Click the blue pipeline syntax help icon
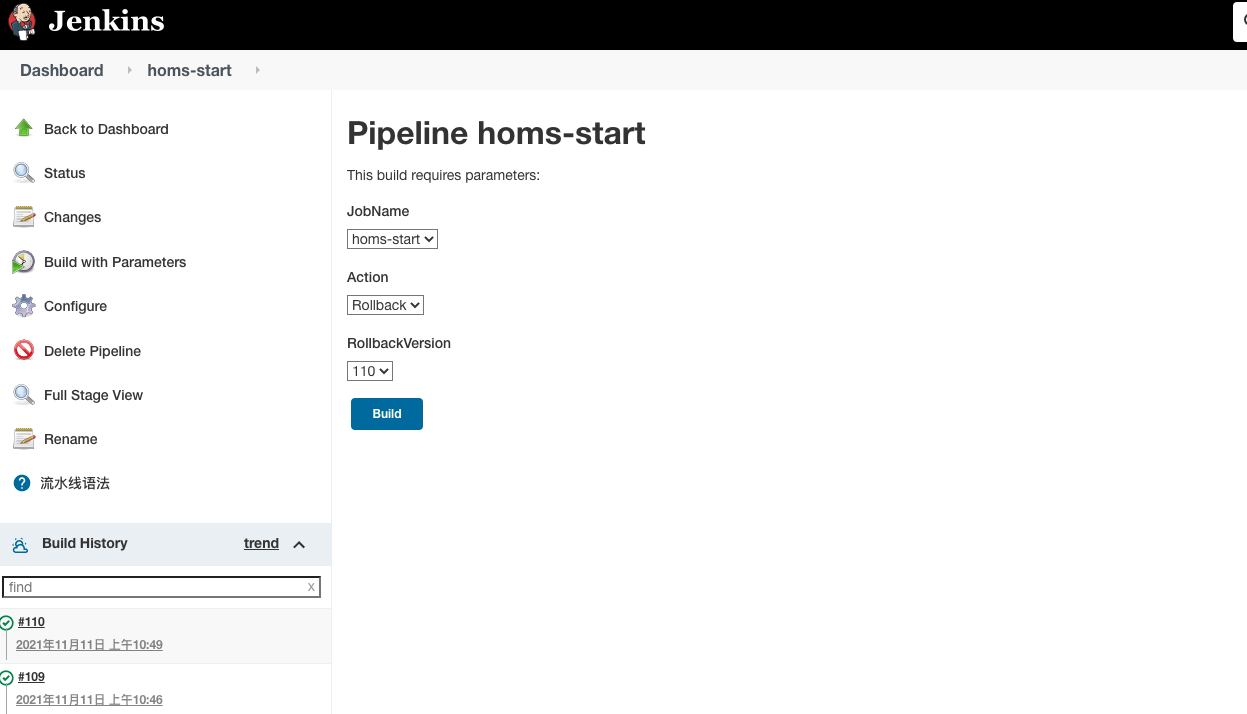The image size is (1247, 714). pyautogui.click(x=22, y=483)
